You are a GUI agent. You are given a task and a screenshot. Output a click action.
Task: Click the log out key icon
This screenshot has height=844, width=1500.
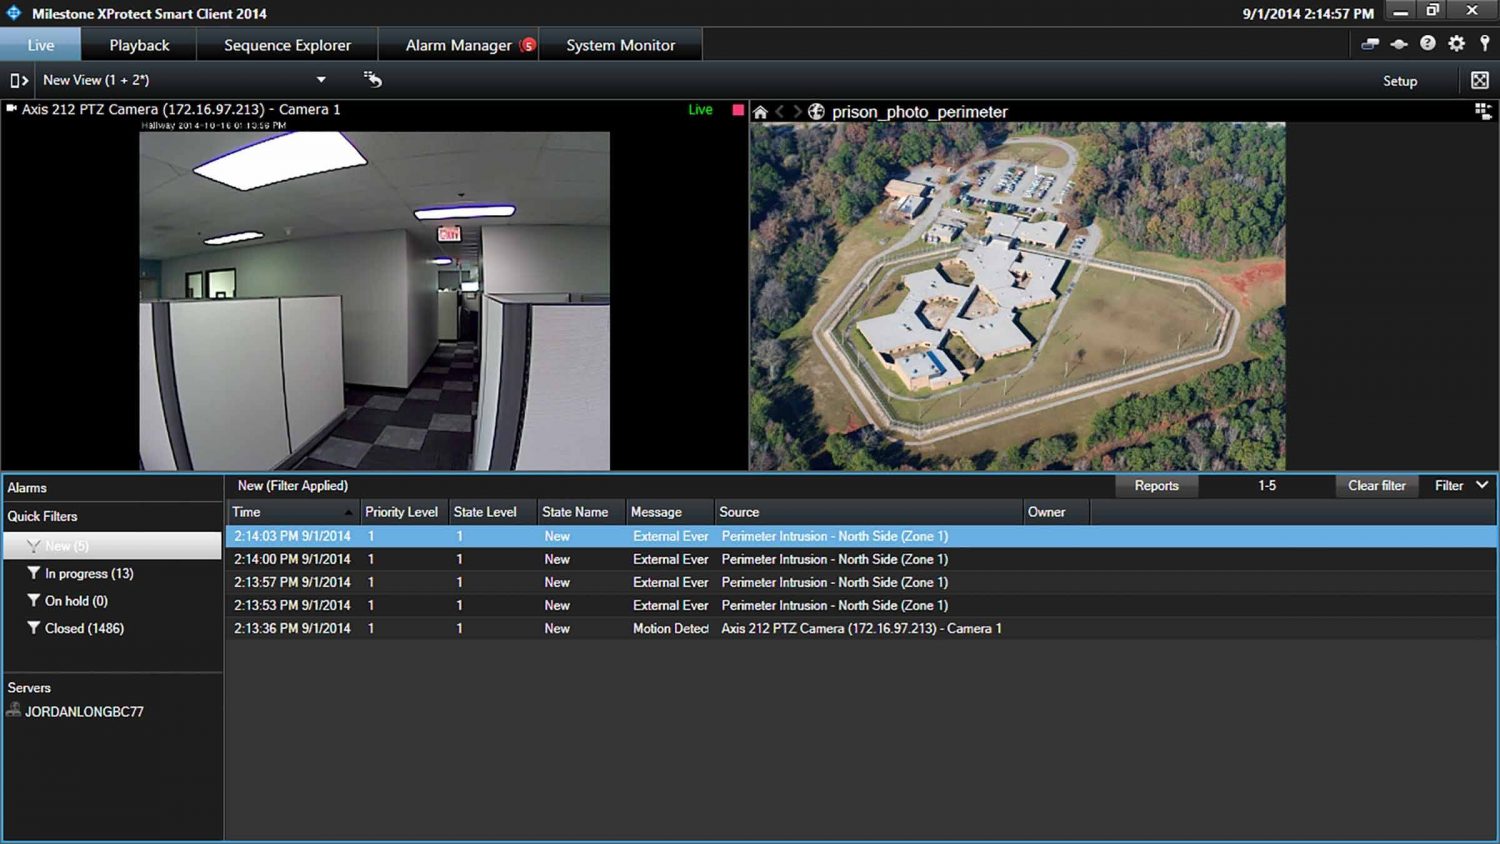[x=1484, y=44]
